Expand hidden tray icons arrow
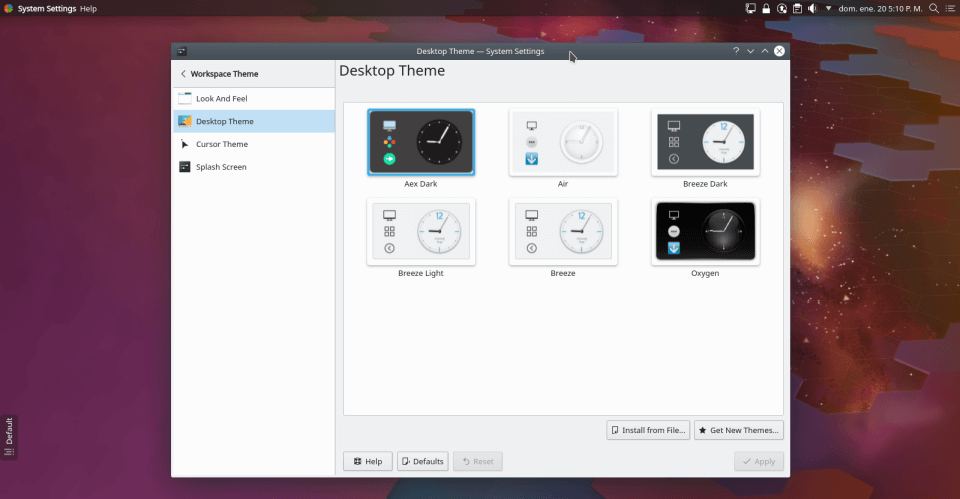 (828, 9)
